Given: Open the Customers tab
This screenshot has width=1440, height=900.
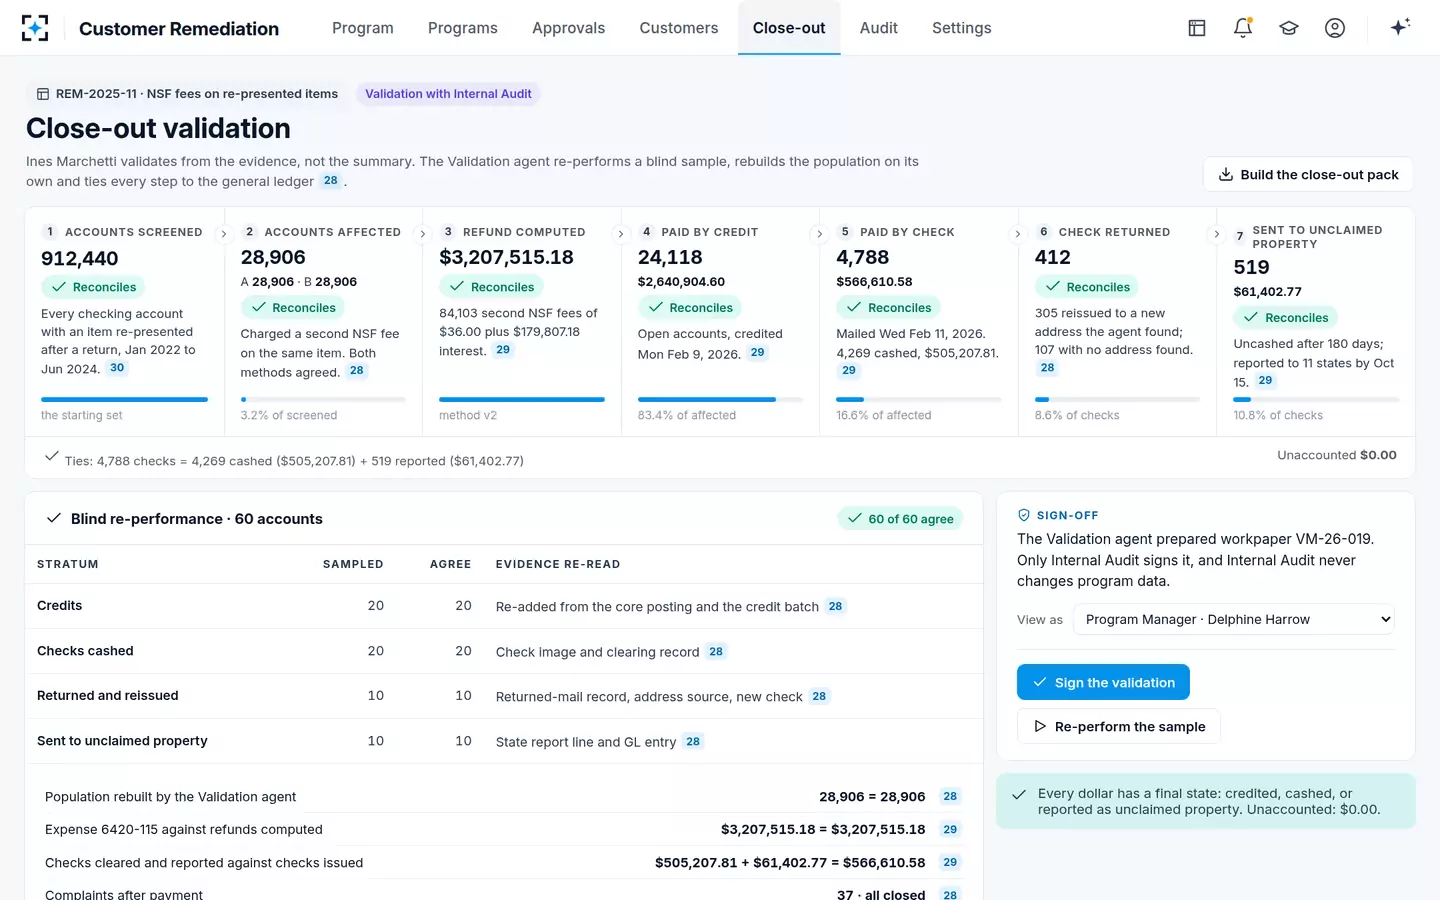Looking at the screenshot, I should 679,28.
